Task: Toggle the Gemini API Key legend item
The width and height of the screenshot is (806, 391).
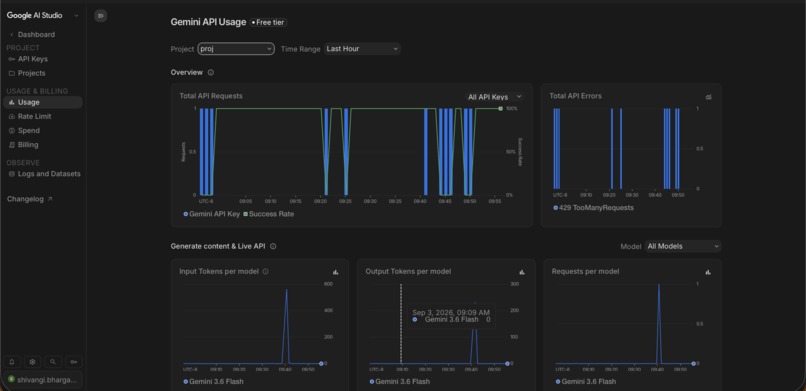Action: 211,214
